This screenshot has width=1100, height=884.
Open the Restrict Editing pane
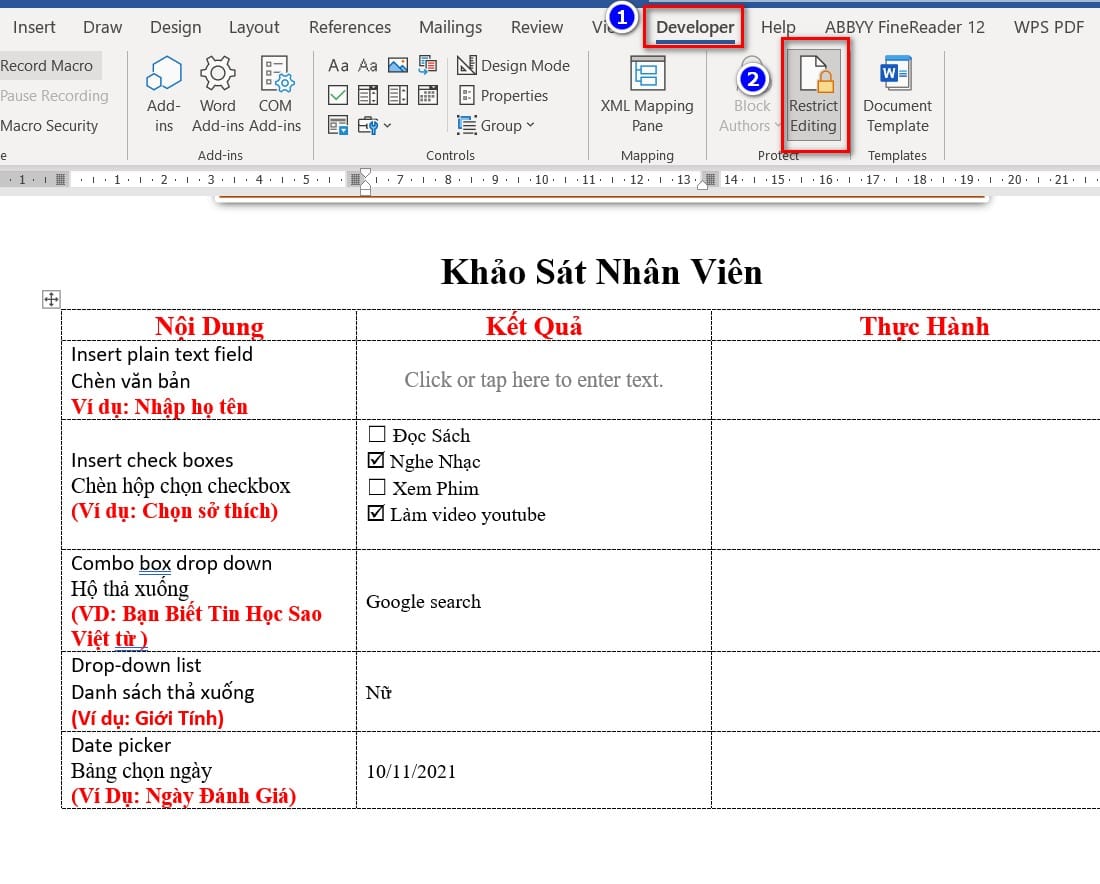pyautogui.click(x=814, y=94)
